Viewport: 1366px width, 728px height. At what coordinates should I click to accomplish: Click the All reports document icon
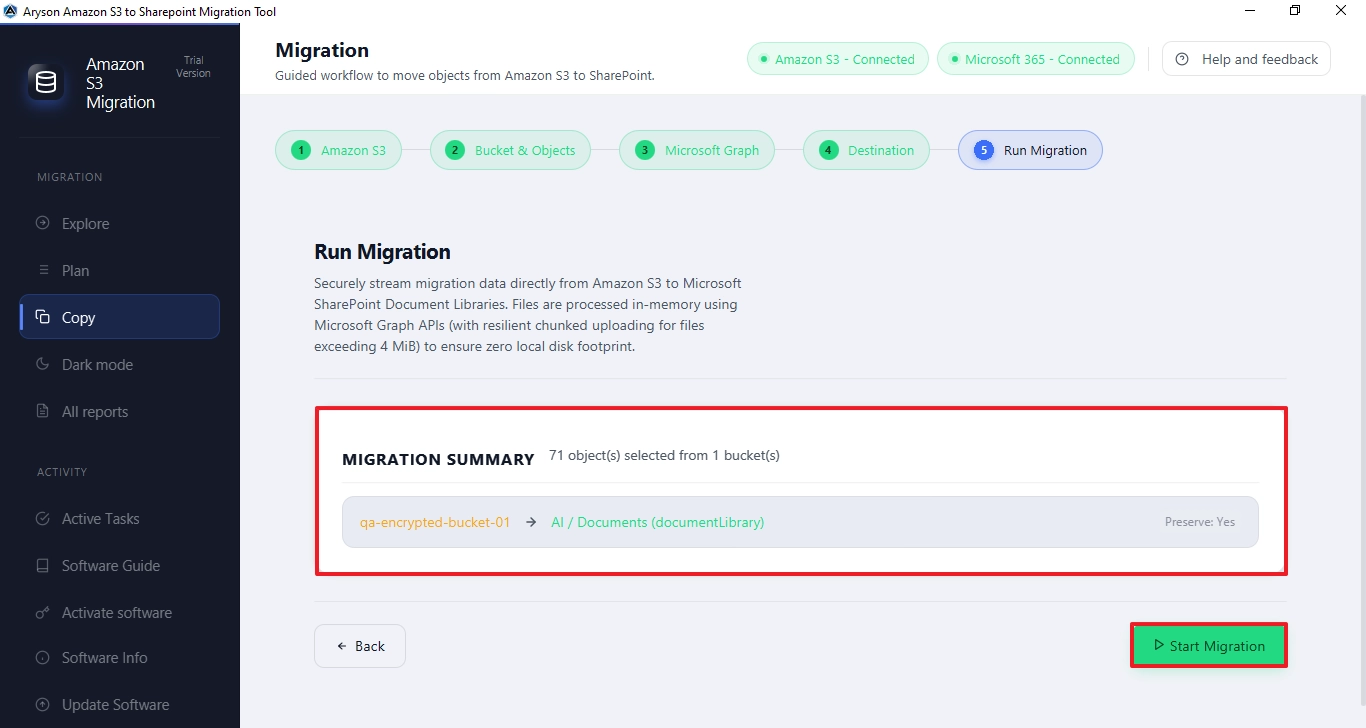click(x=42, y=411)
